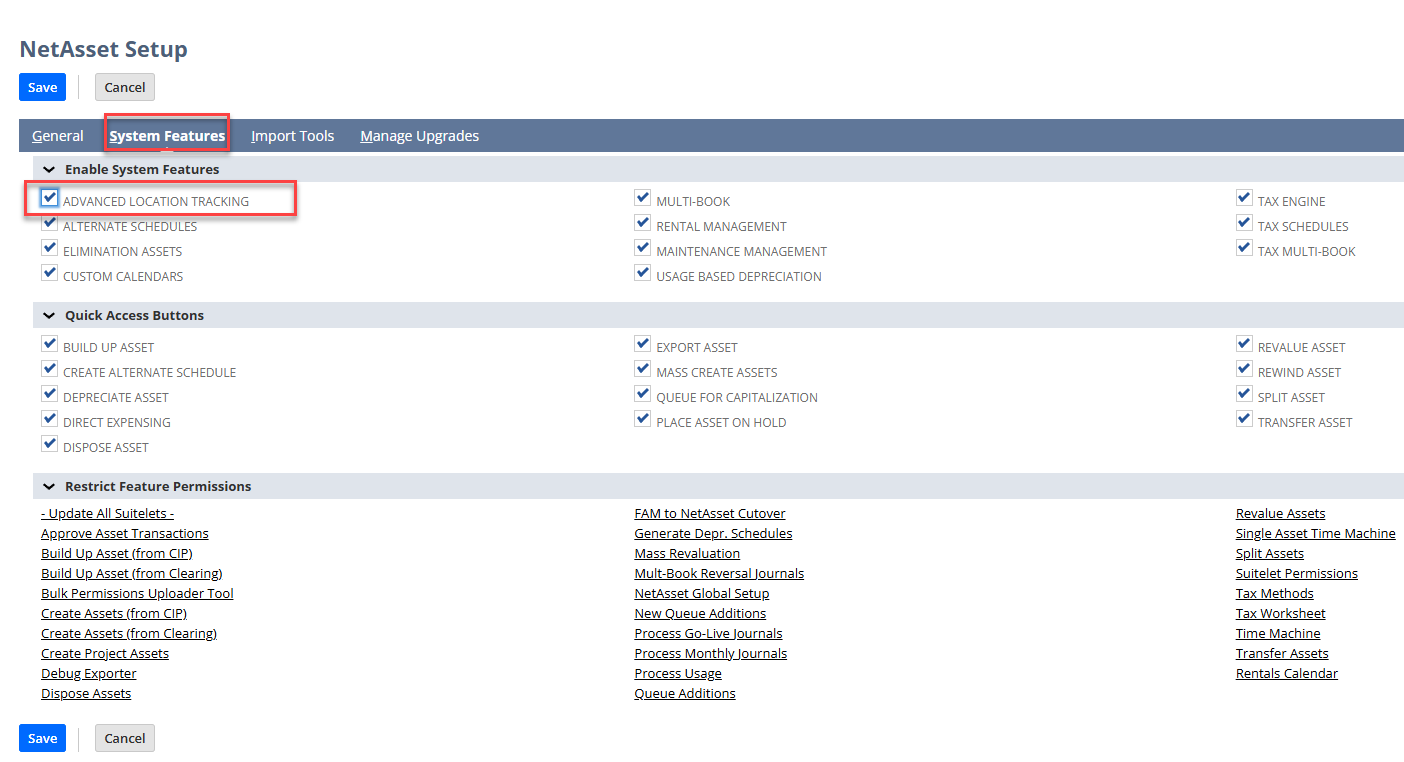The width and height of the screenshot is (1404, 762).
Task: Toggle Export Asset checkbox
Action: click(x=643, y=343)
